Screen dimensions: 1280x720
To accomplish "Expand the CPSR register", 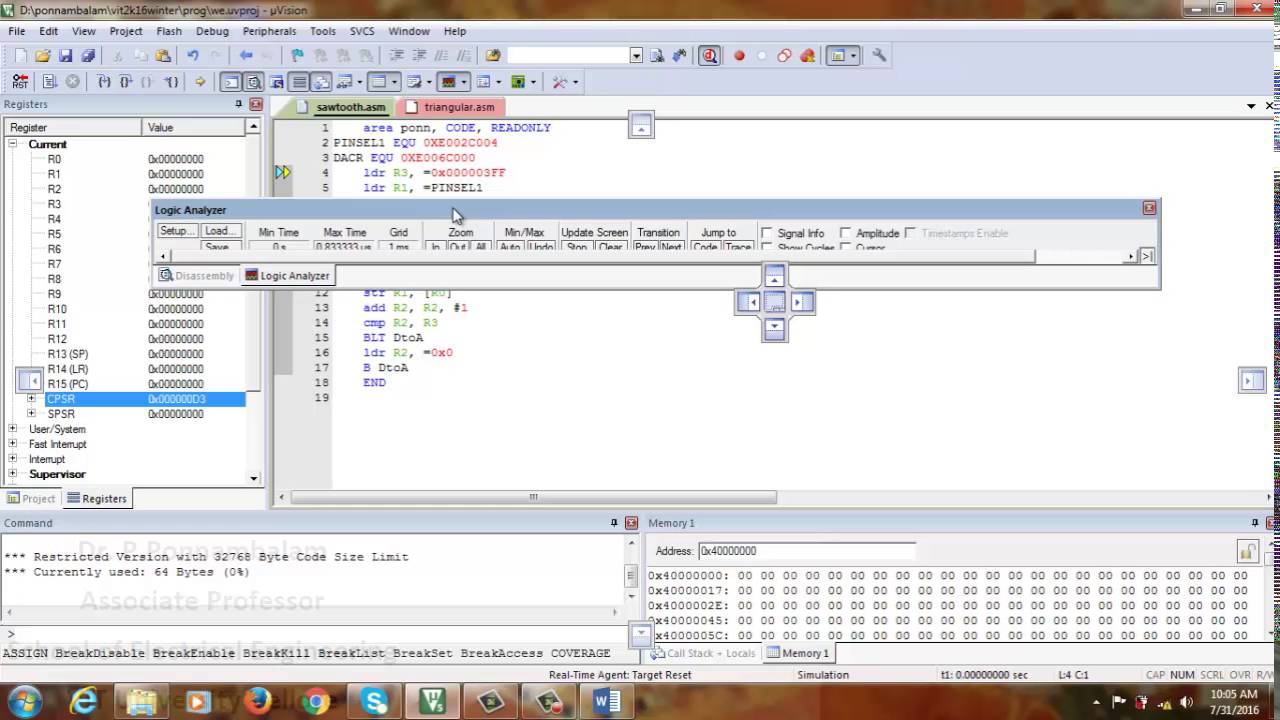I will point(31,399).
